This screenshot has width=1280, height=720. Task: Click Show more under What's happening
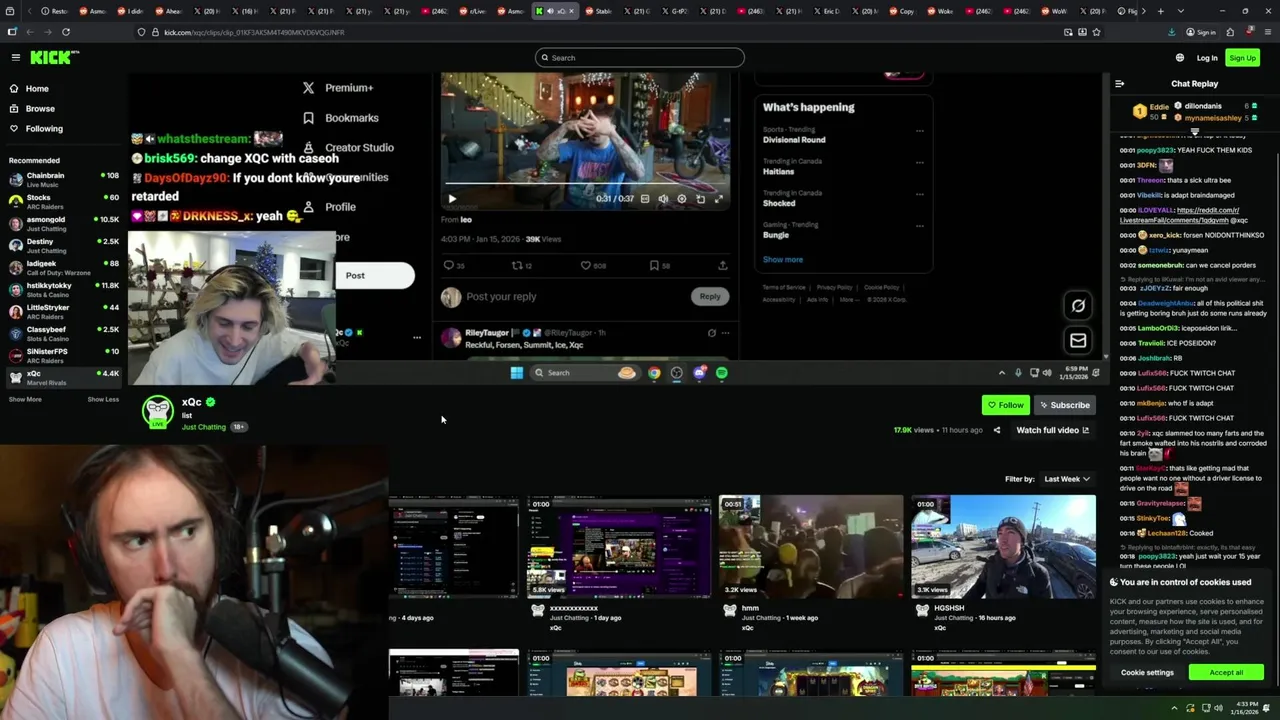[782, 259]
